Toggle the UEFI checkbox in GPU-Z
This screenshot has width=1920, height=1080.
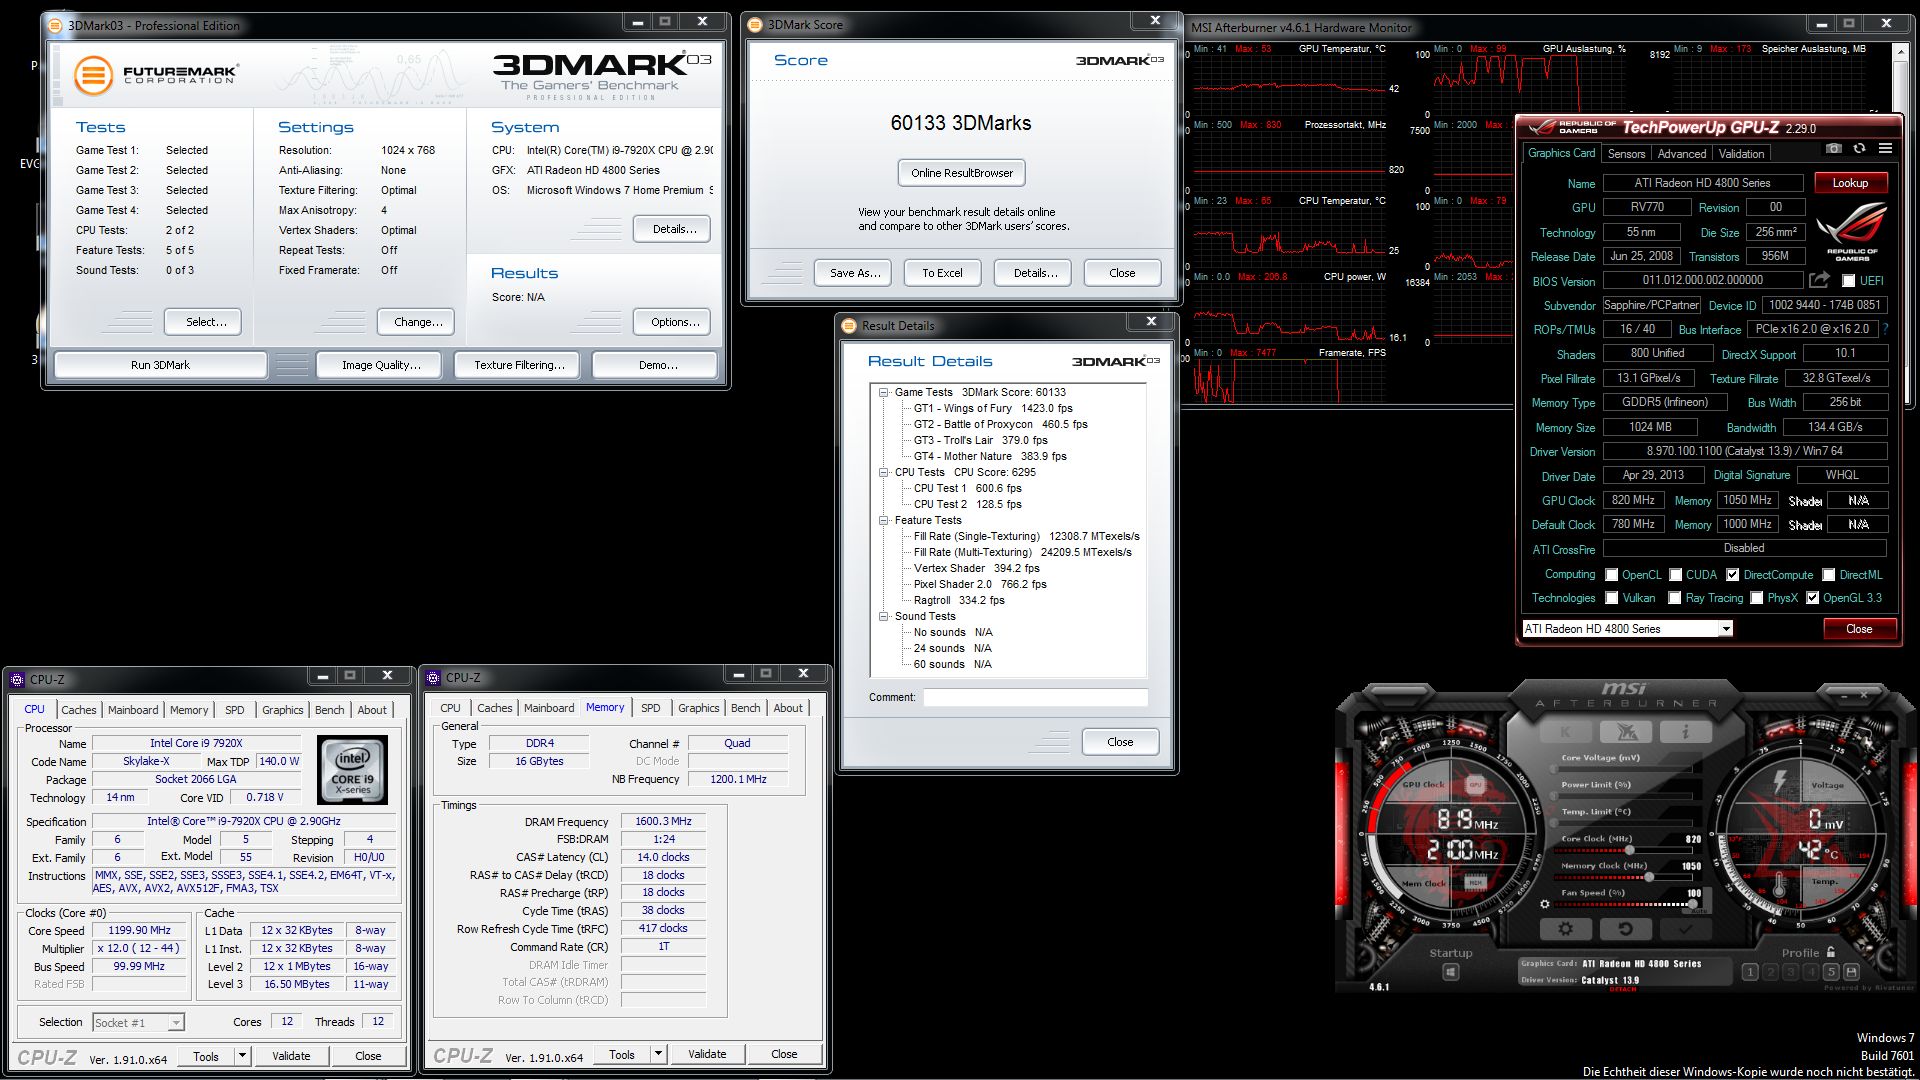[1848, 281]
